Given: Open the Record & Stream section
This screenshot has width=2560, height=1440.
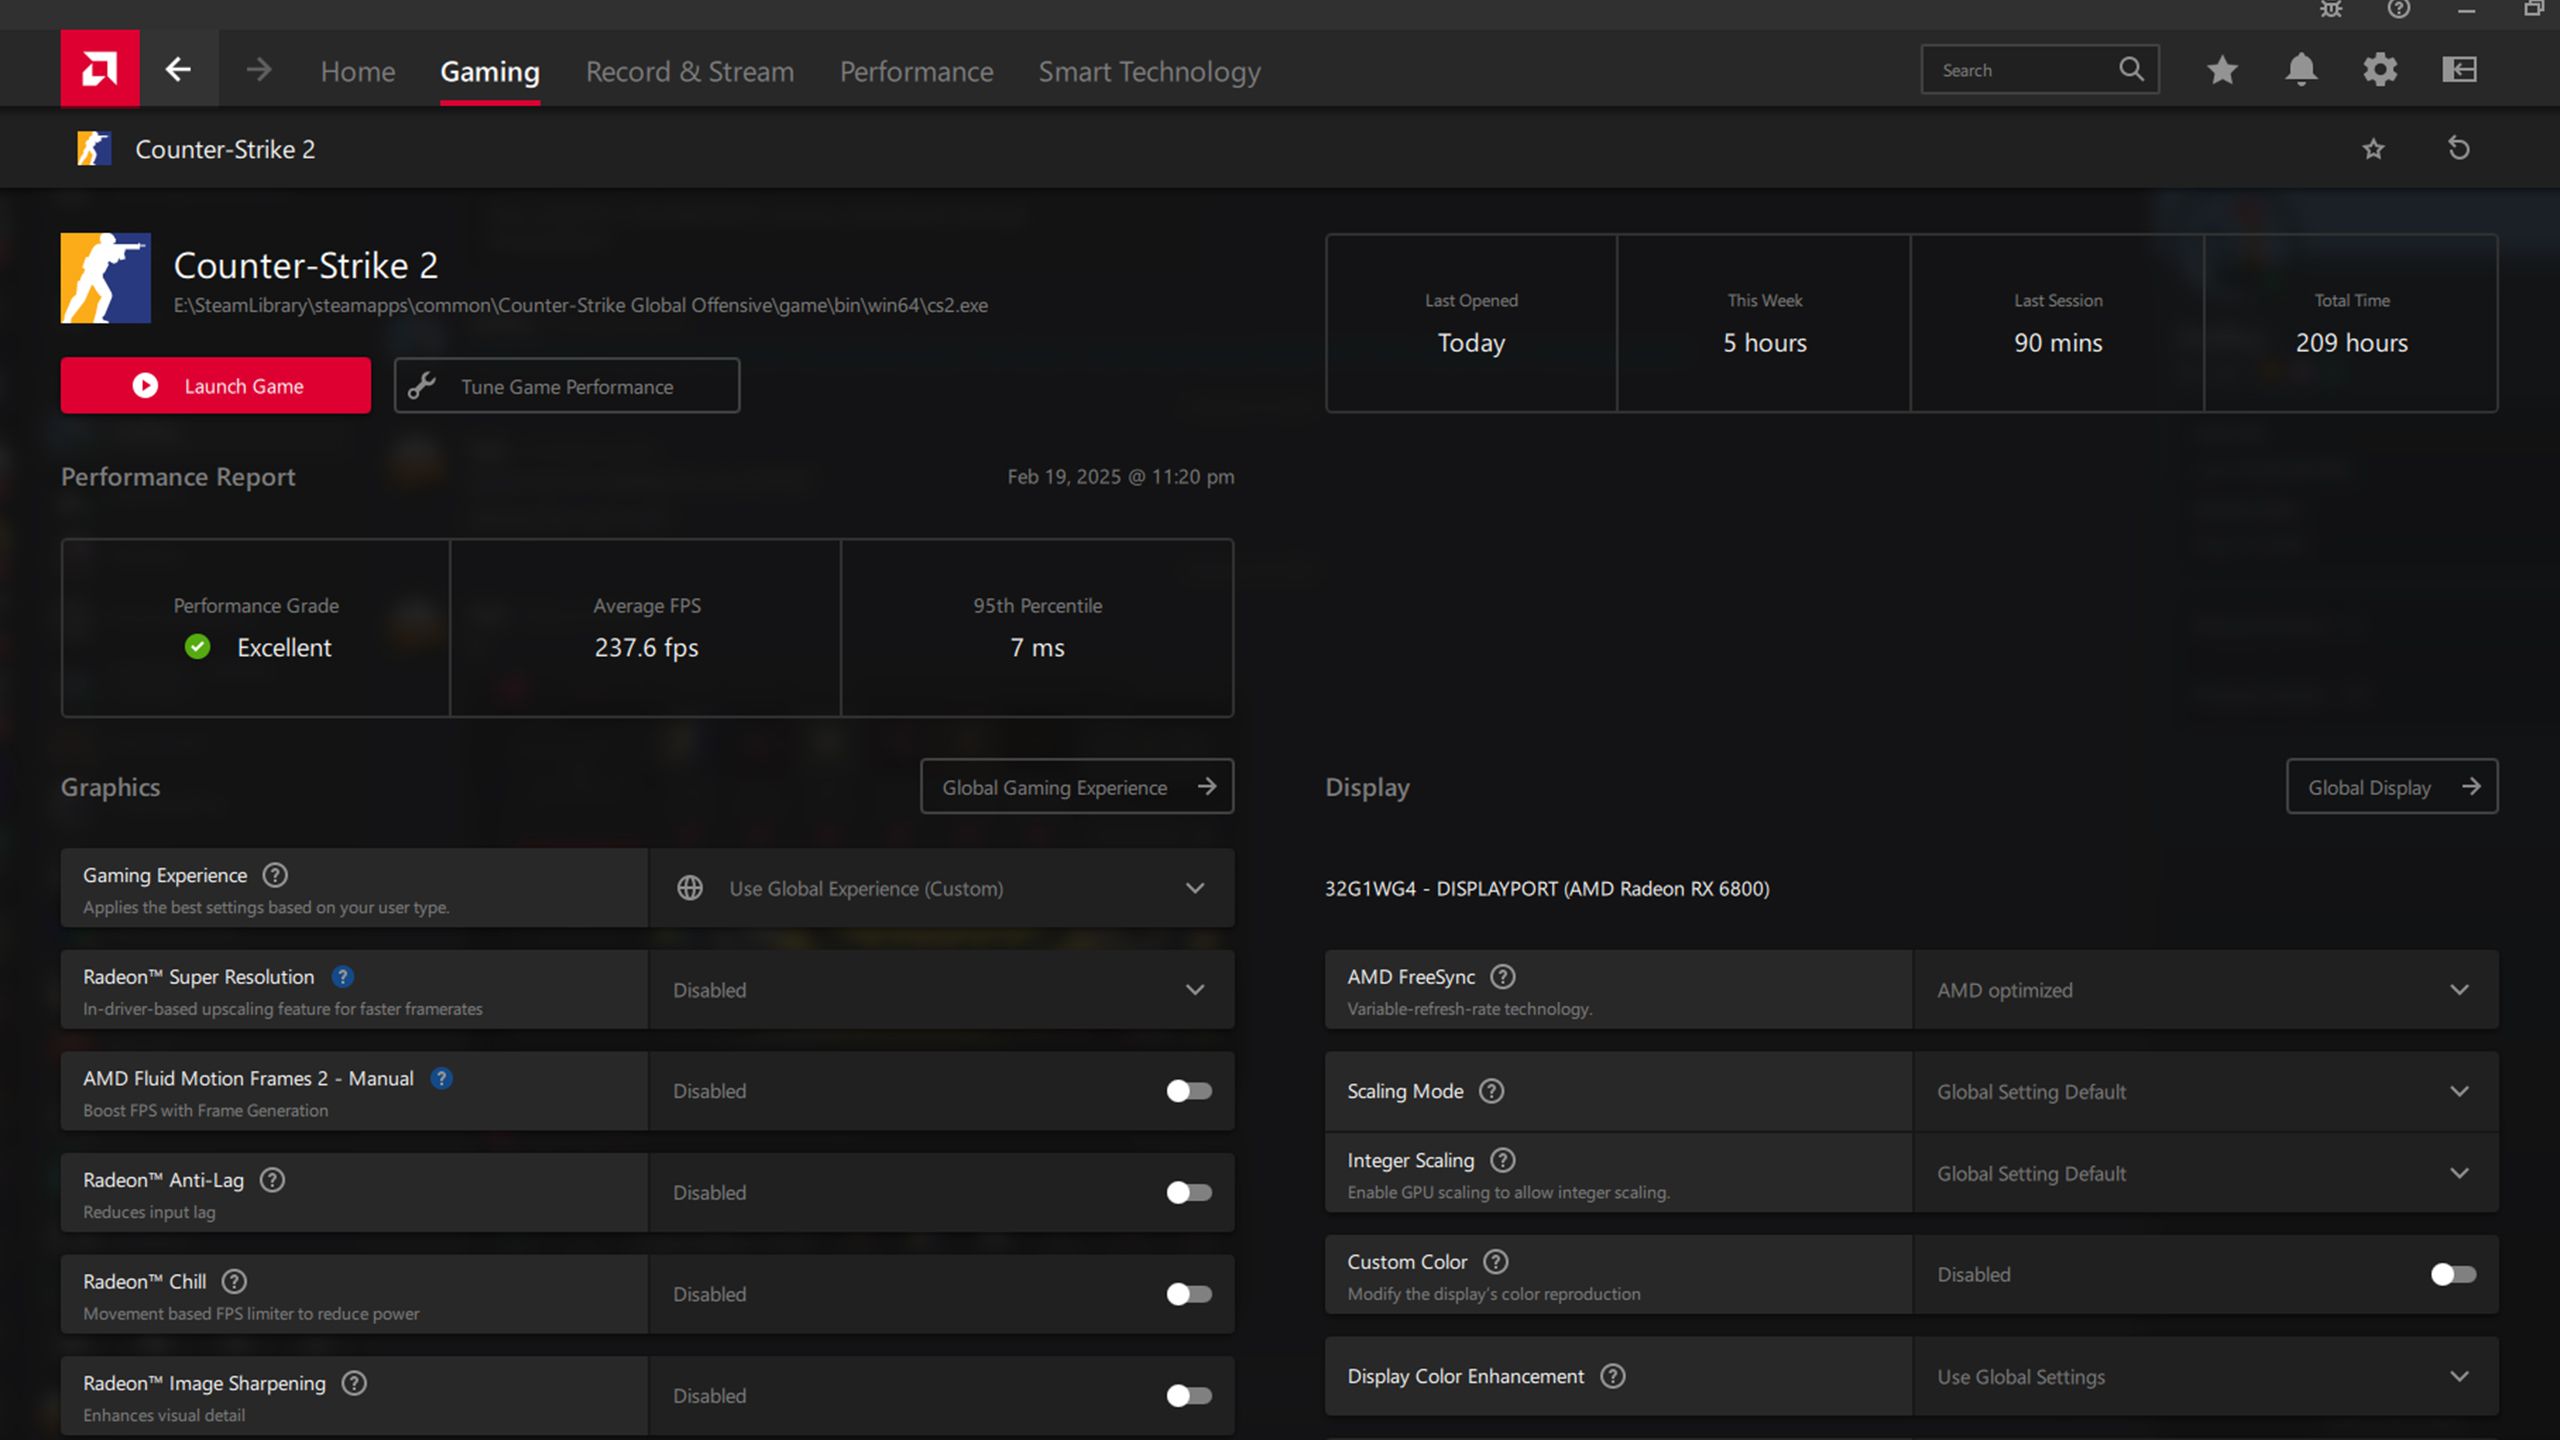Looking at the screenshot, I should (x=689, y=71).
